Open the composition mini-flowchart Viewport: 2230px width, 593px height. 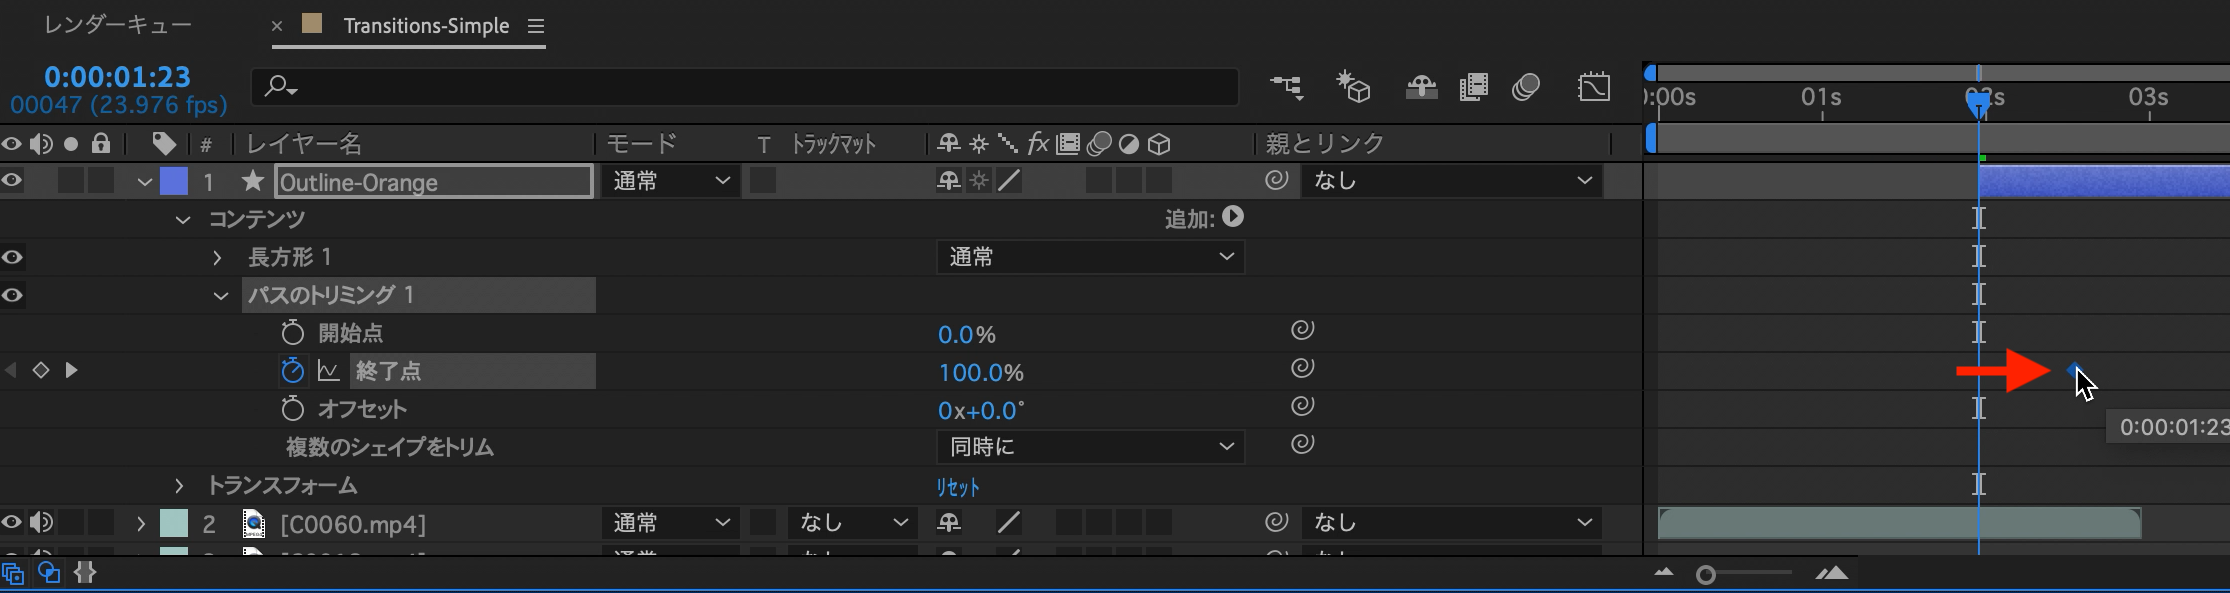click(x=1287, y=88)
